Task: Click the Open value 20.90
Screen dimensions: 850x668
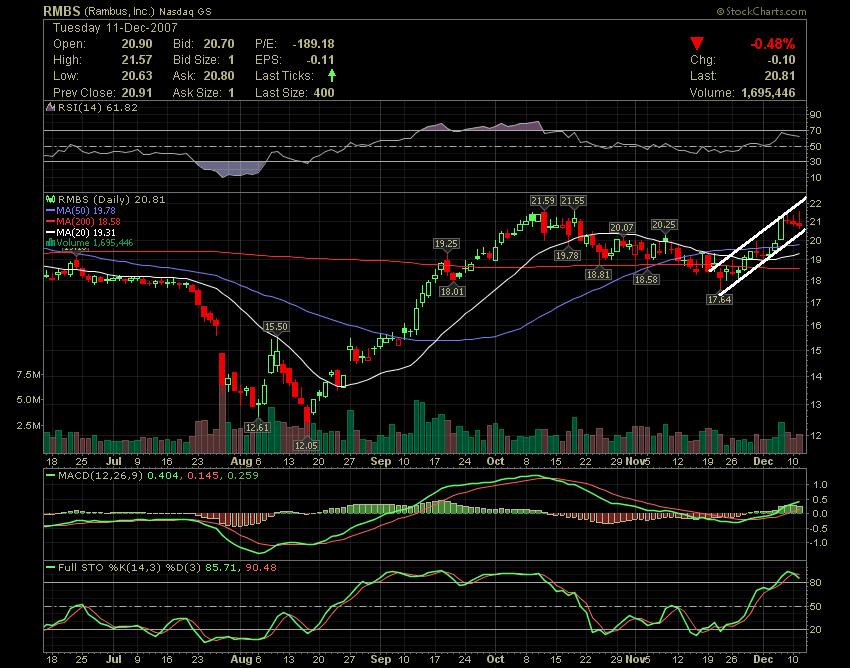Action: [x=137, y=44]
